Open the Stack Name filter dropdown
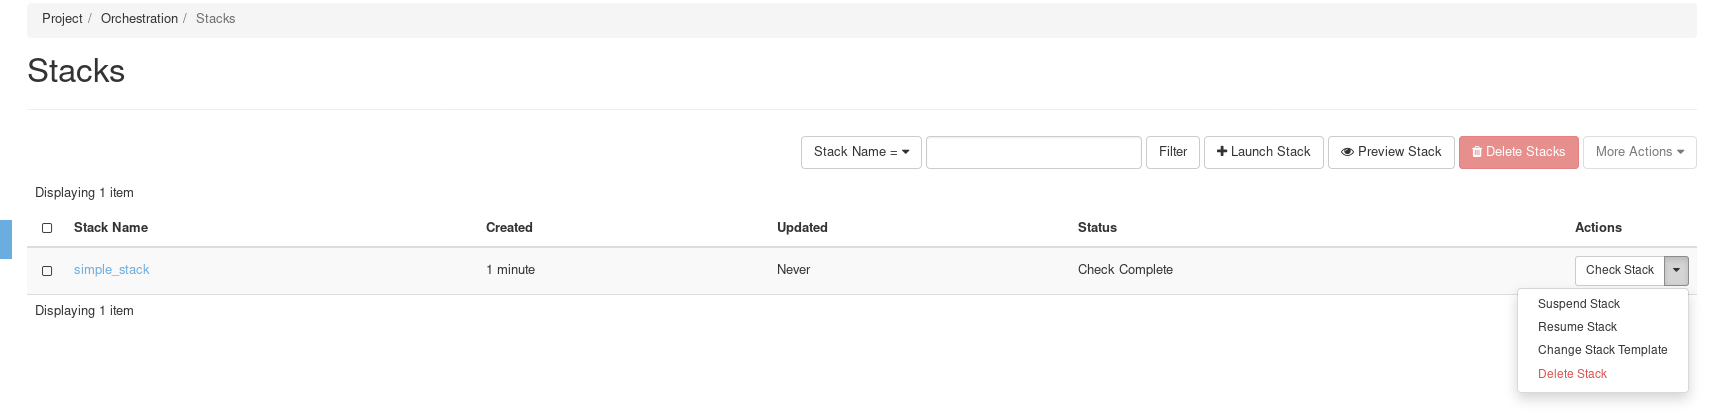Viewport: 1712px width, 415px height. click(x=861, y=152)
